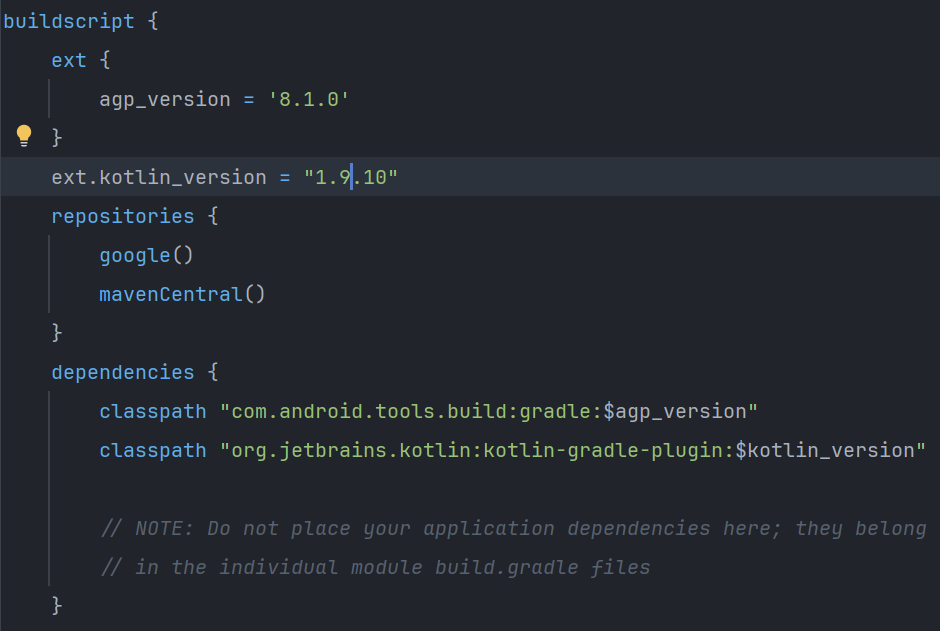Click the ext block keyword on line two
The height and width of the screenshot is (631, 940).
69,60
